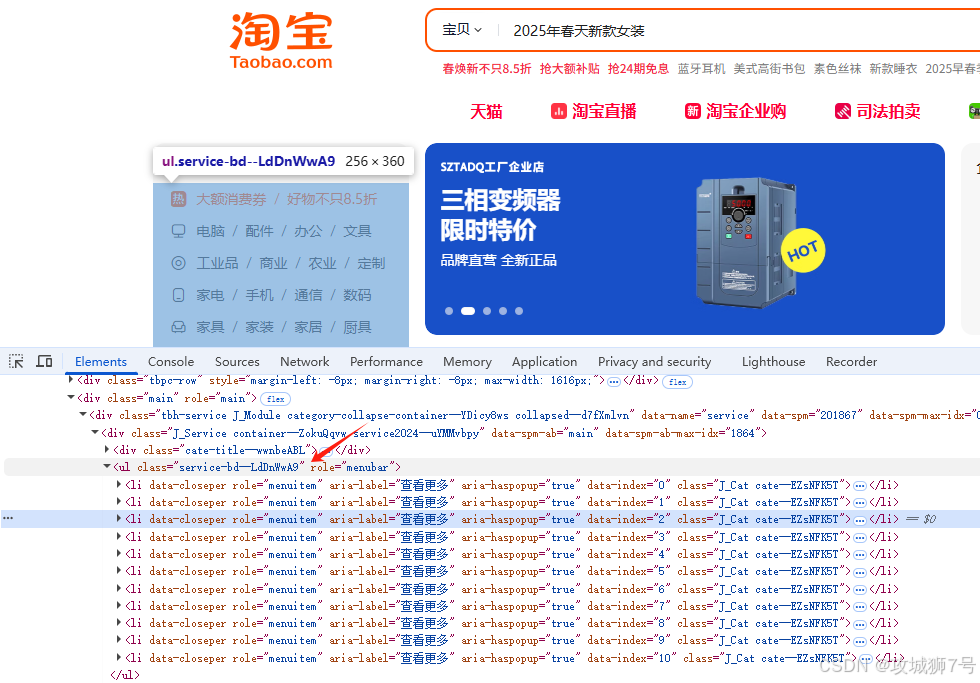Select the first banner carousel dot
Viewport: 980px width, 683px height.
click(449, 311)
